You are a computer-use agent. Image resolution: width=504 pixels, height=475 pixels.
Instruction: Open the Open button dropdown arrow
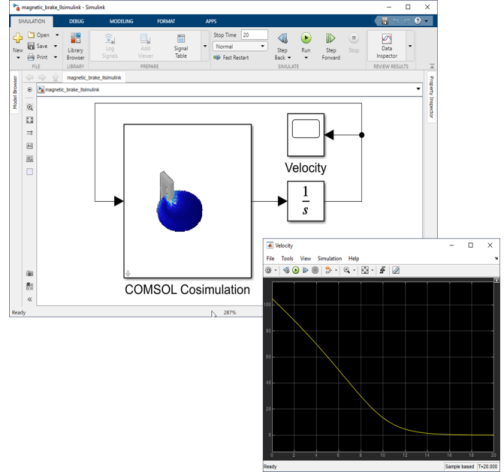point(57,35)
